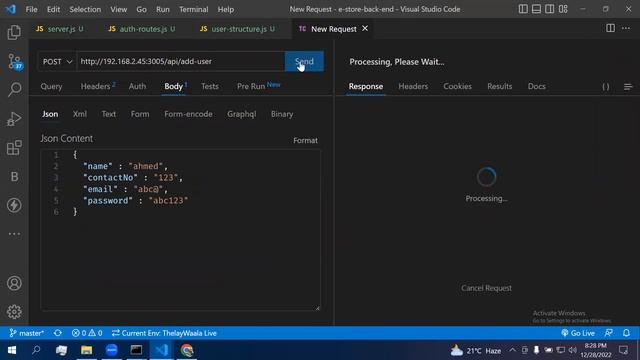Select Graphql body type
This screenshot has height=360, width=640.
(242, 114)
